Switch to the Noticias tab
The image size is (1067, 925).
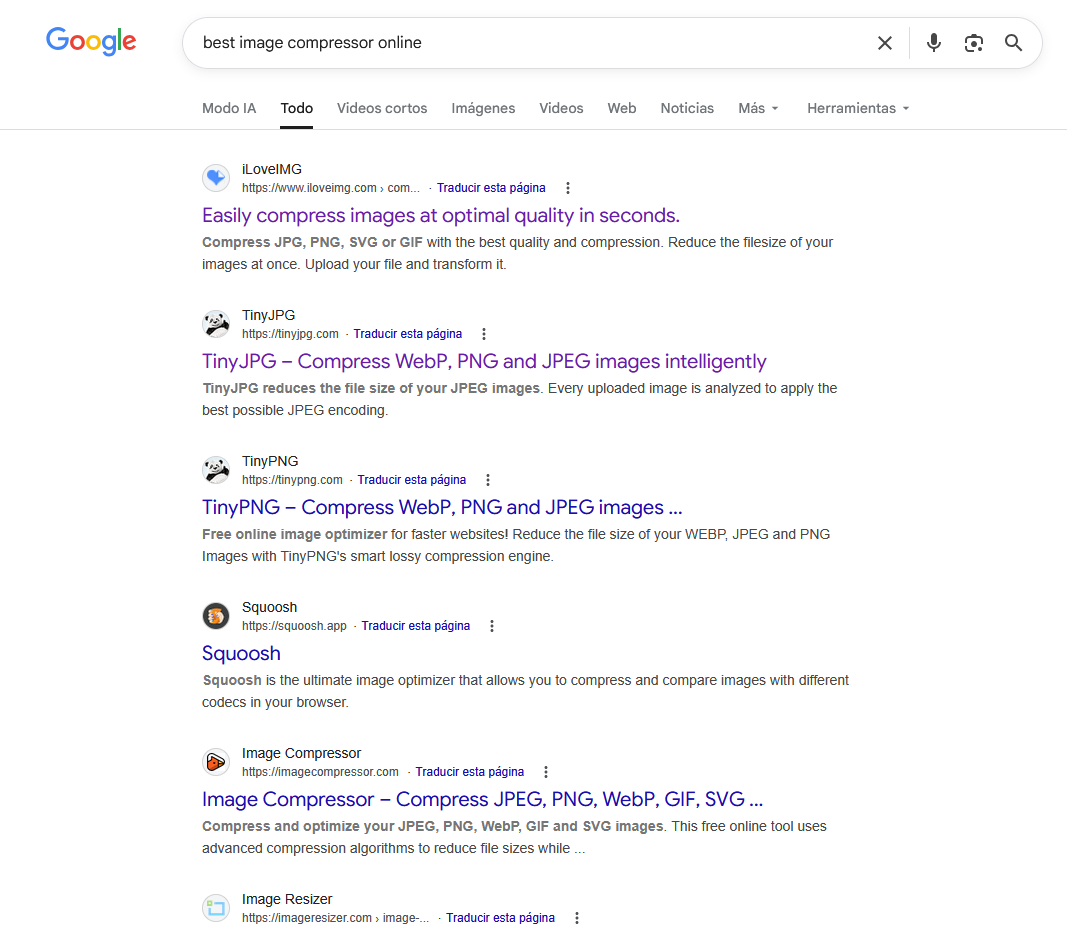[687, 108]
